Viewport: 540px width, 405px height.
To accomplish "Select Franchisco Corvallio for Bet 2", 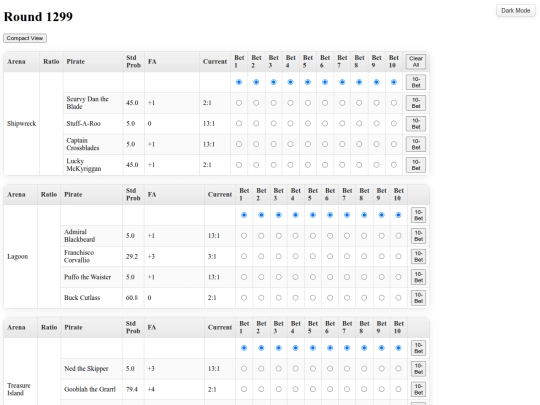I will pos(261,257).
